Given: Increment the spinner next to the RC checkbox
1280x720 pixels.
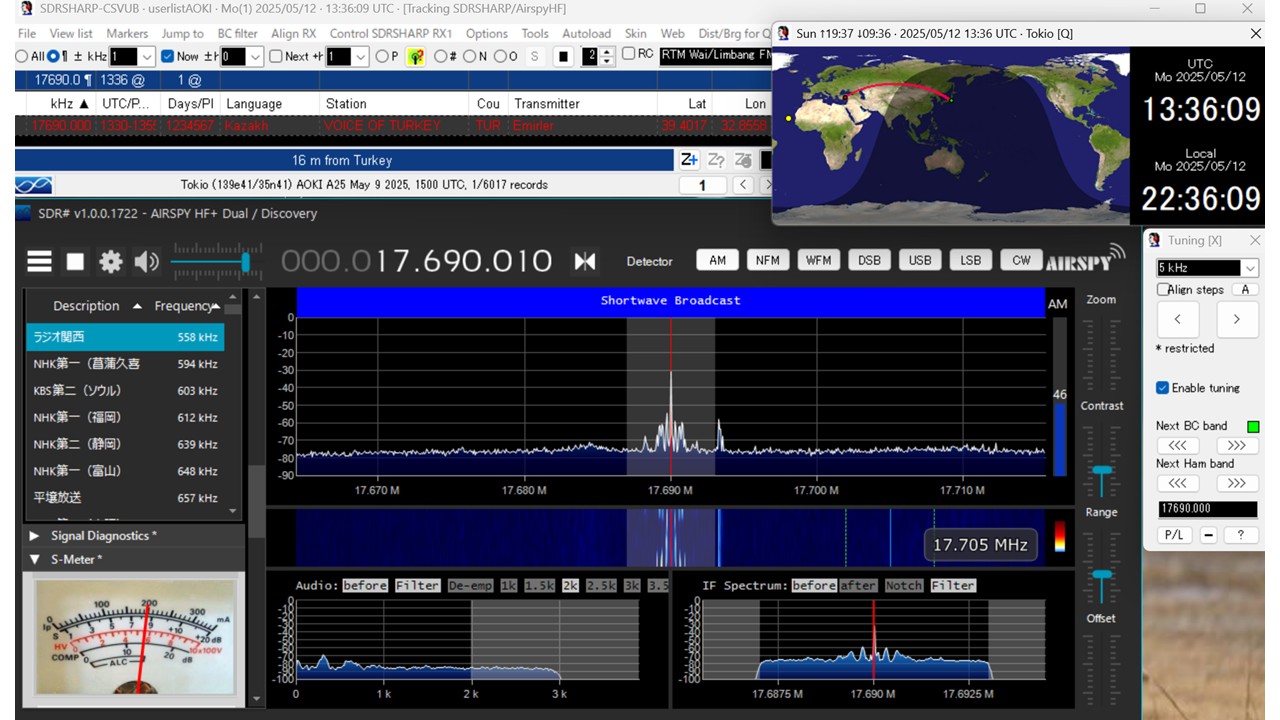Looking at the screenshot, I should (x=607, y=52).
